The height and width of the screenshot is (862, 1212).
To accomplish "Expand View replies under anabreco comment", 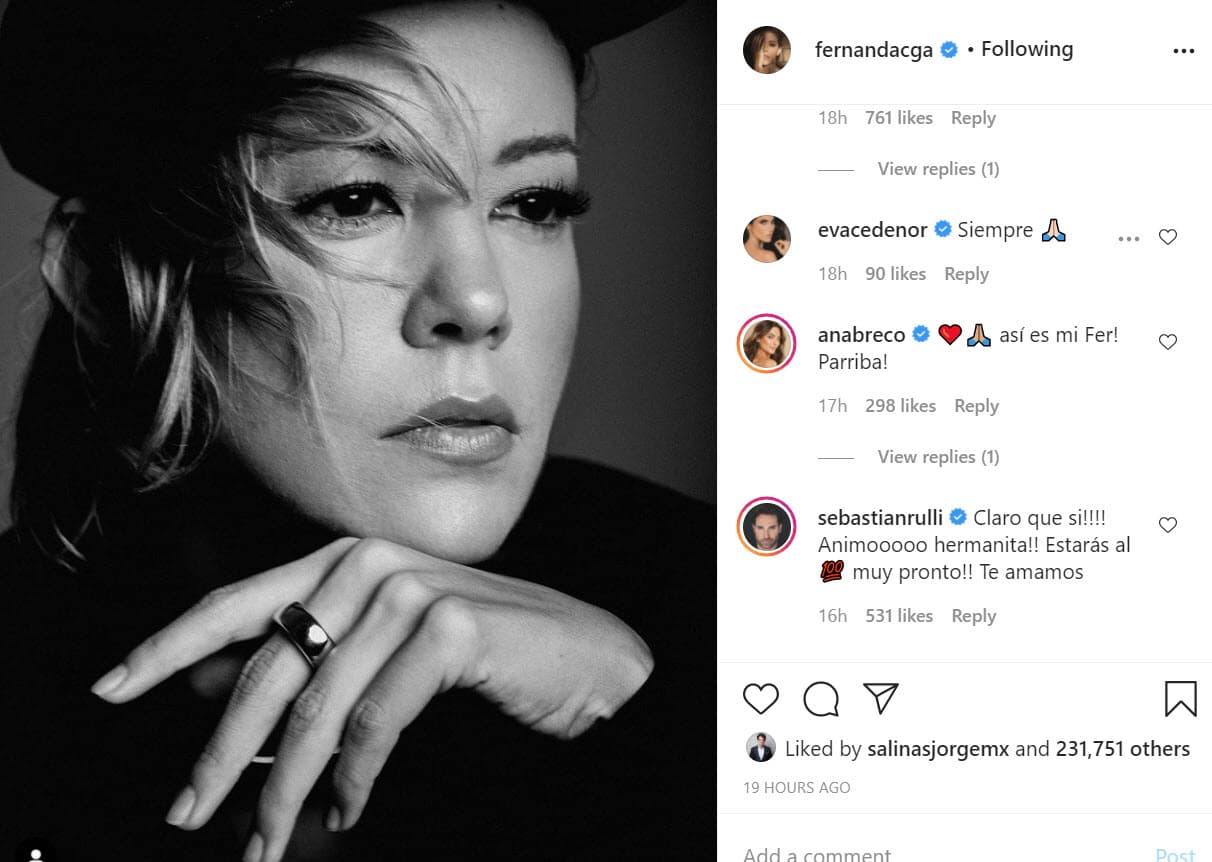I will 938,457.
